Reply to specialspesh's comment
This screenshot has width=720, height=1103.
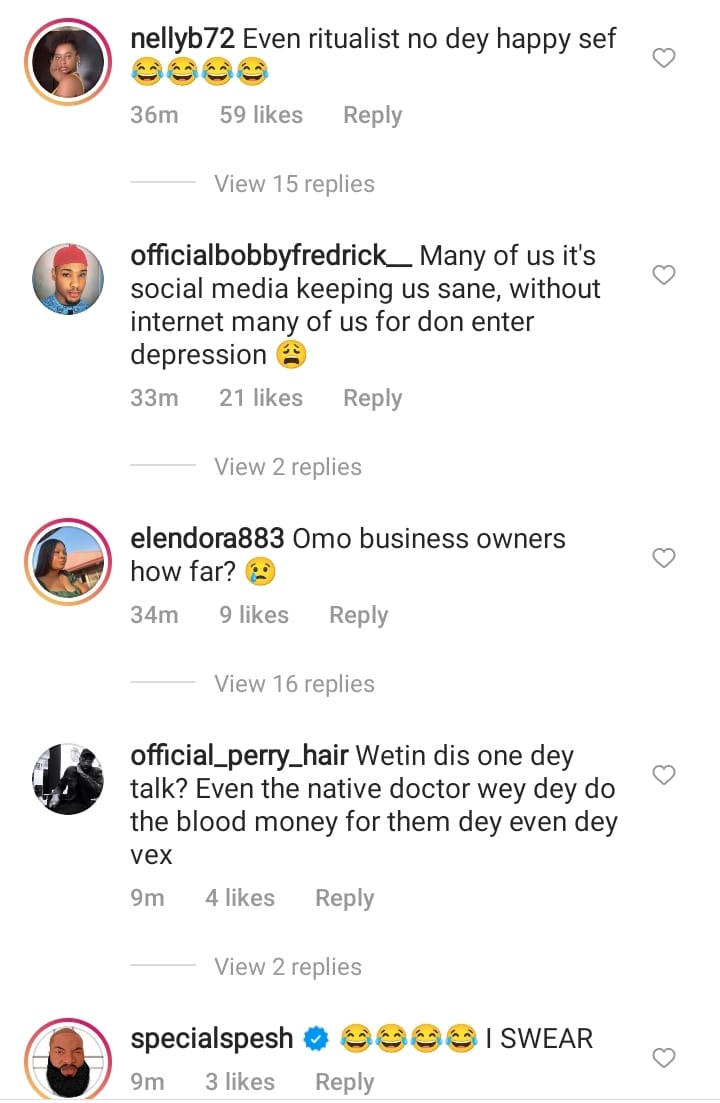(x=344, y=1082)
